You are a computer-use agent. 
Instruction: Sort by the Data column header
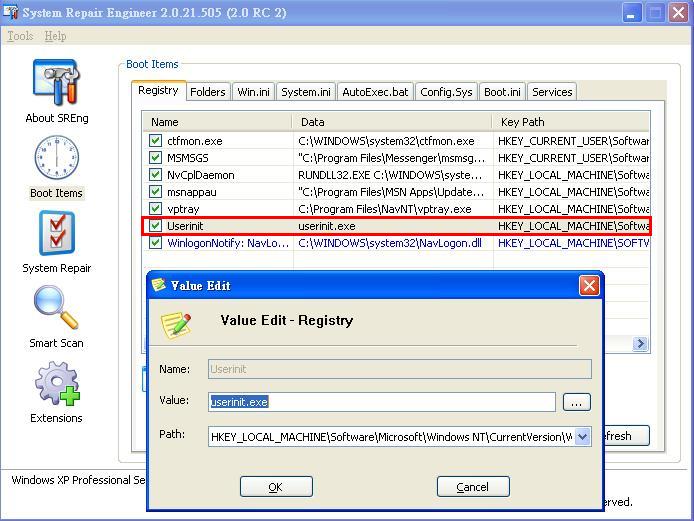[392, 122]
